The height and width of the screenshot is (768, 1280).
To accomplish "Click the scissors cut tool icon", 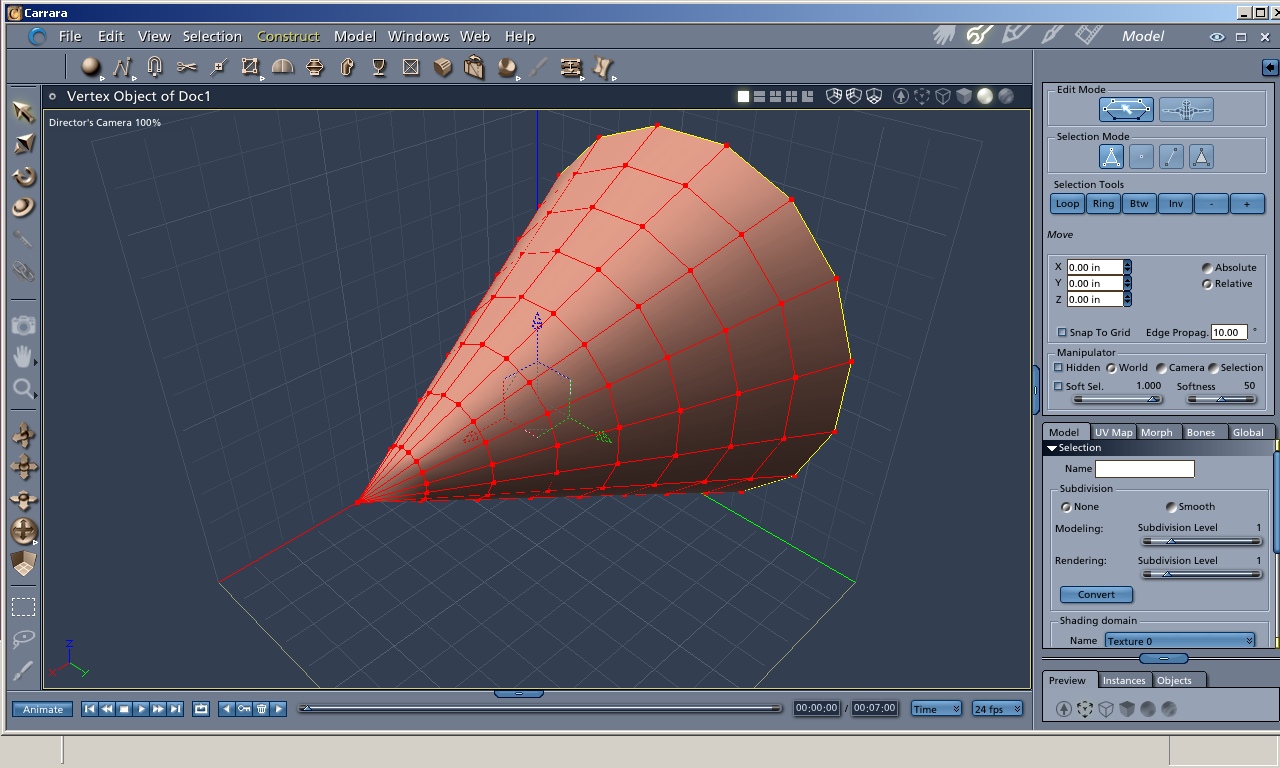I will [x=186, y=67].
